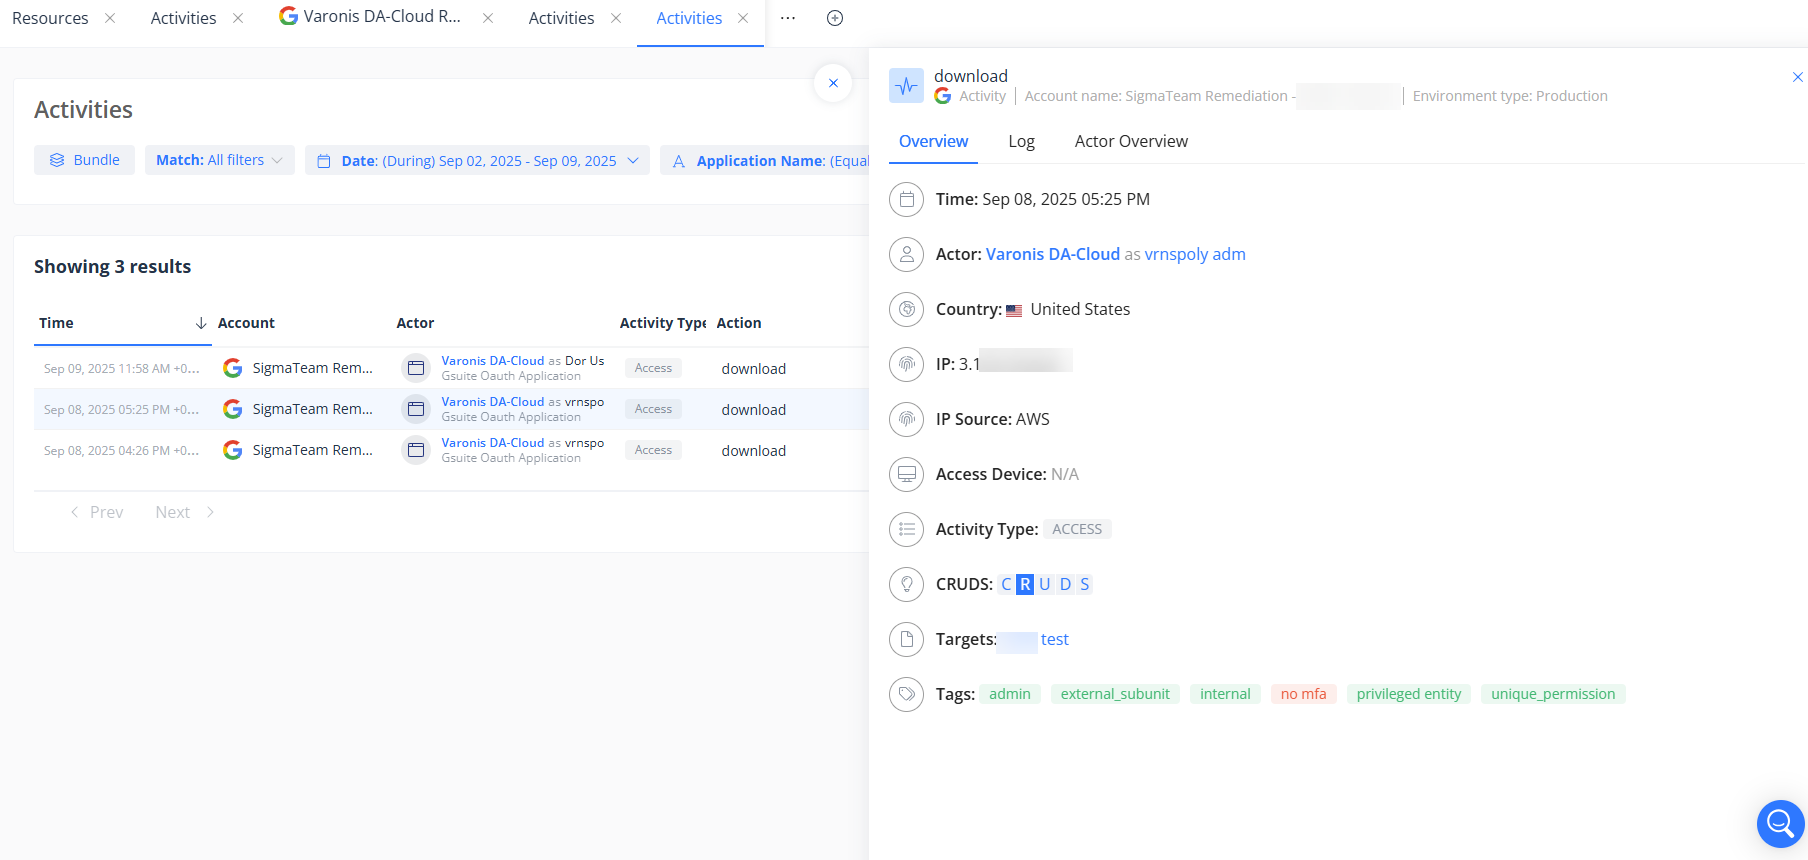Screen dimensions: 1808x860
Task: Open the more tabs ellipsis menu
Action: [x=788, y=18]
